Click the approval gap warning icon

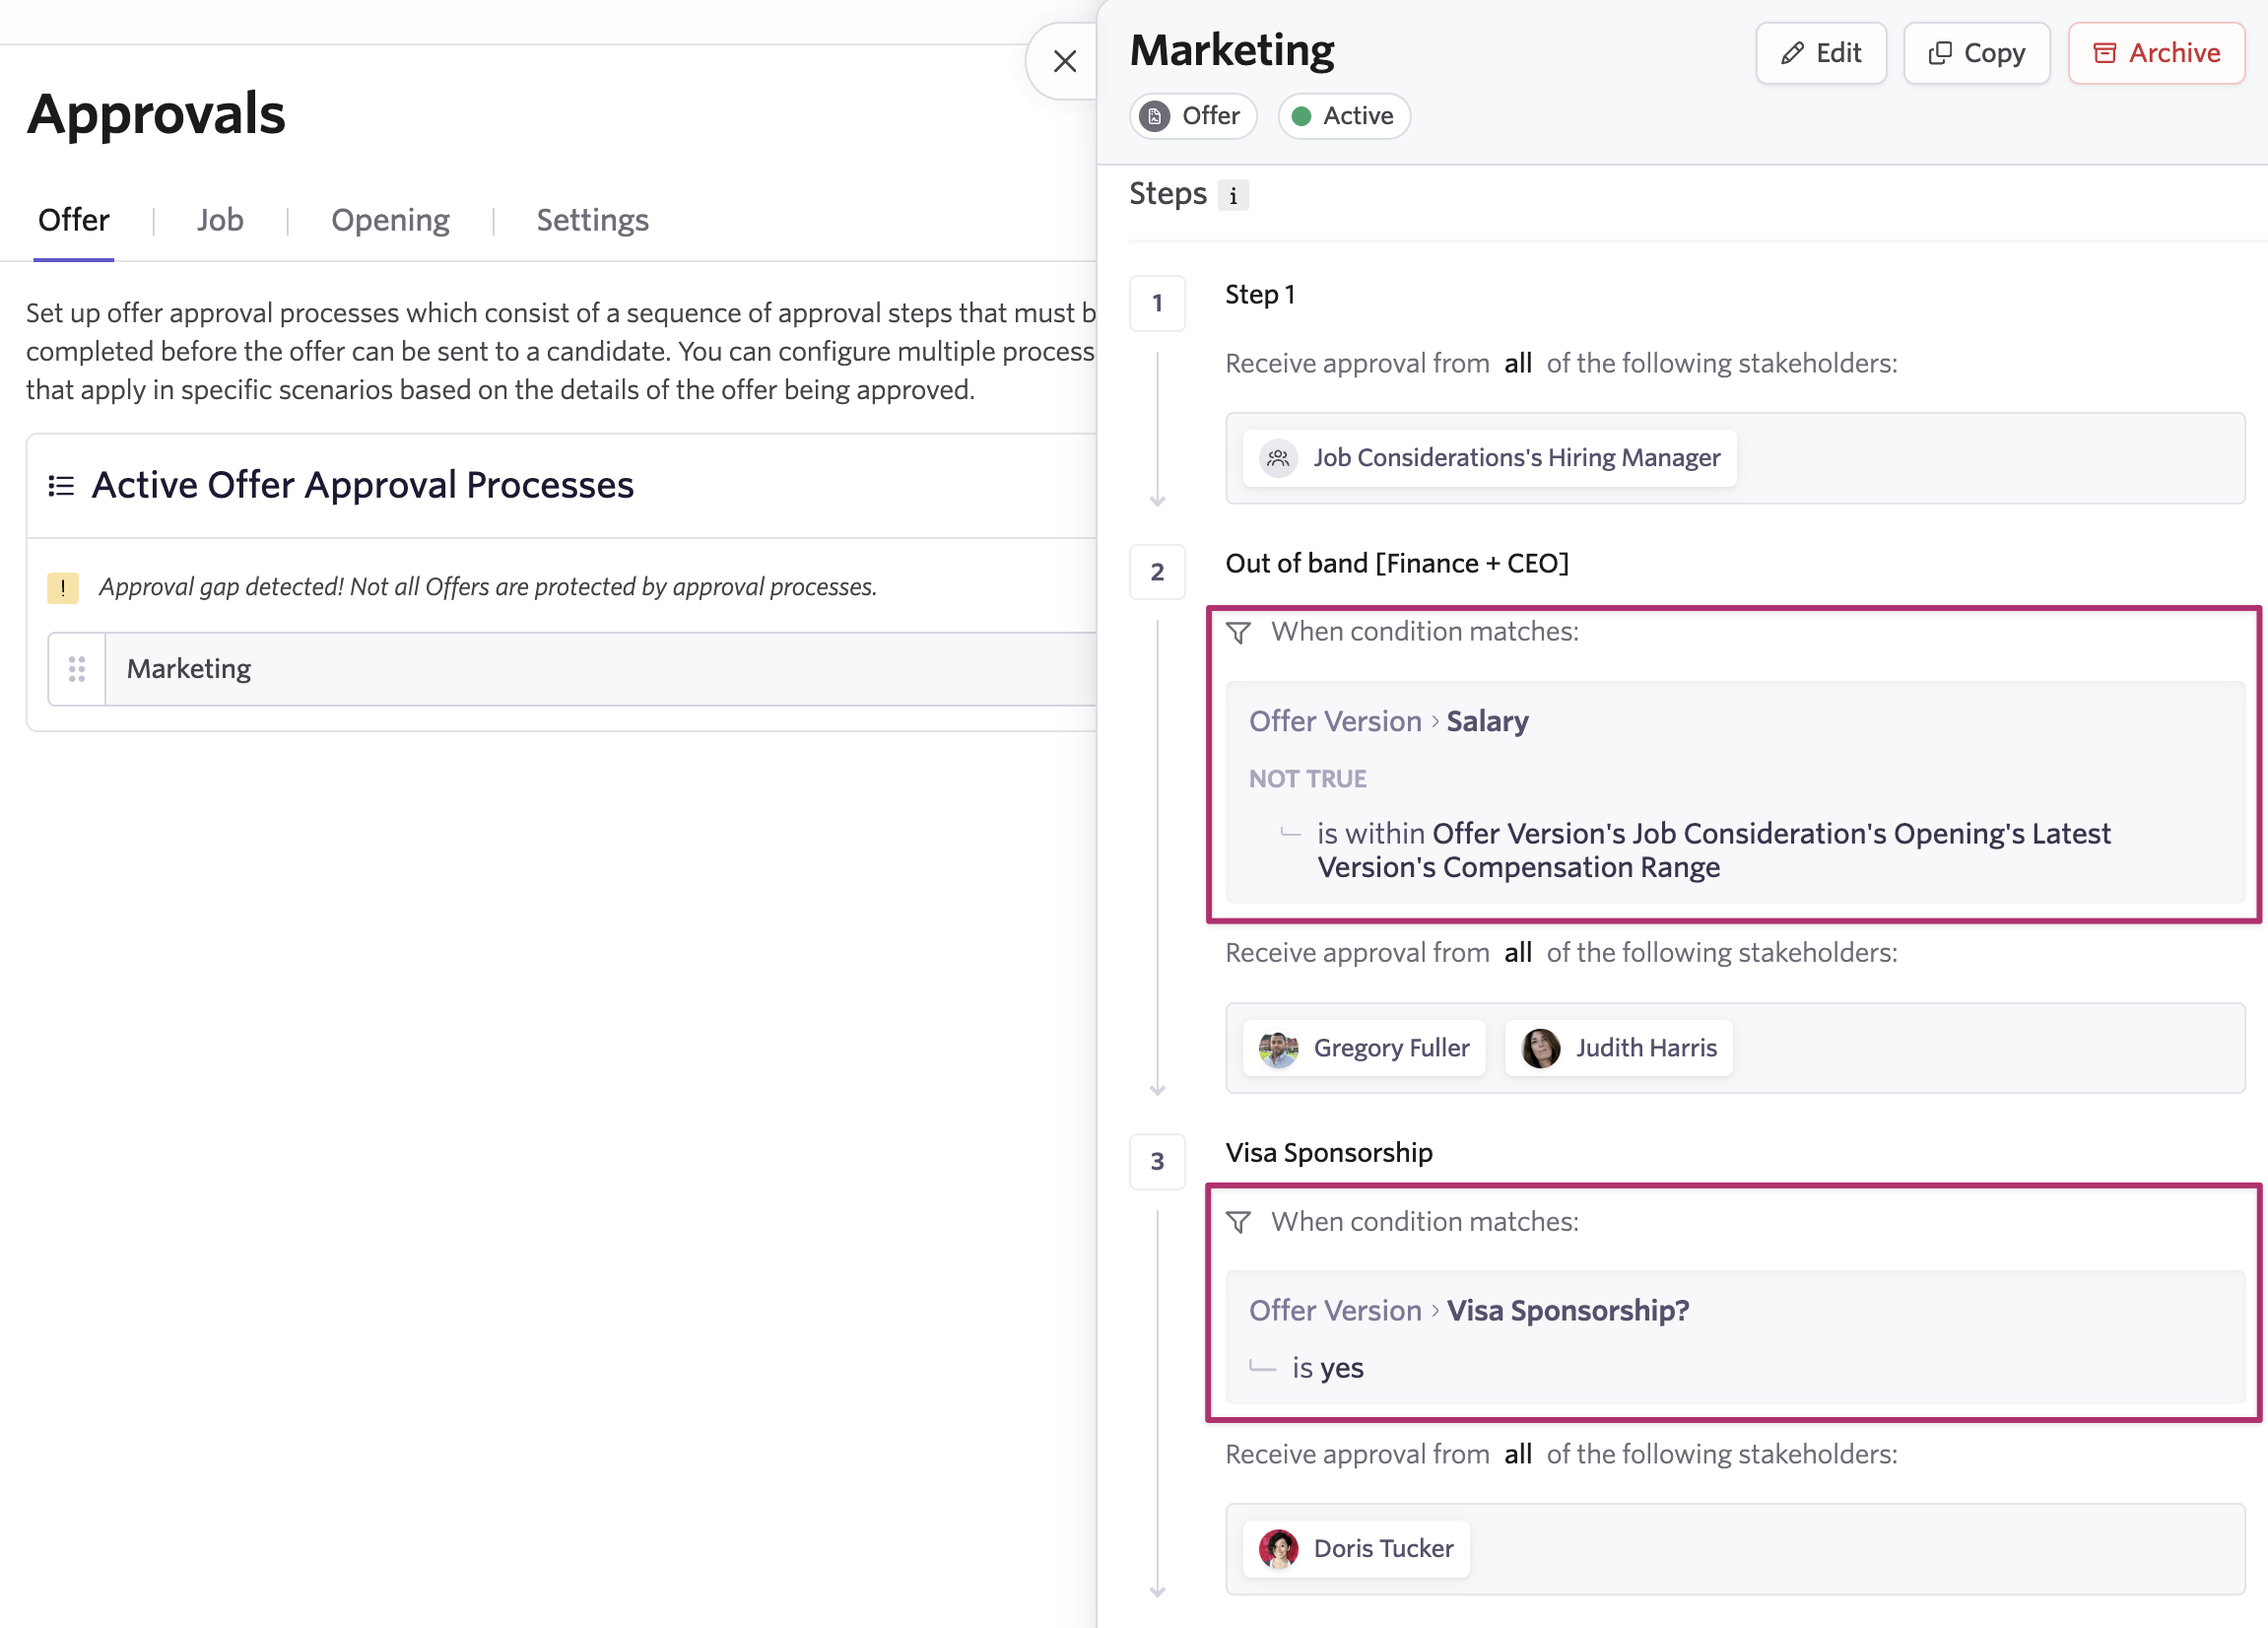63,587
